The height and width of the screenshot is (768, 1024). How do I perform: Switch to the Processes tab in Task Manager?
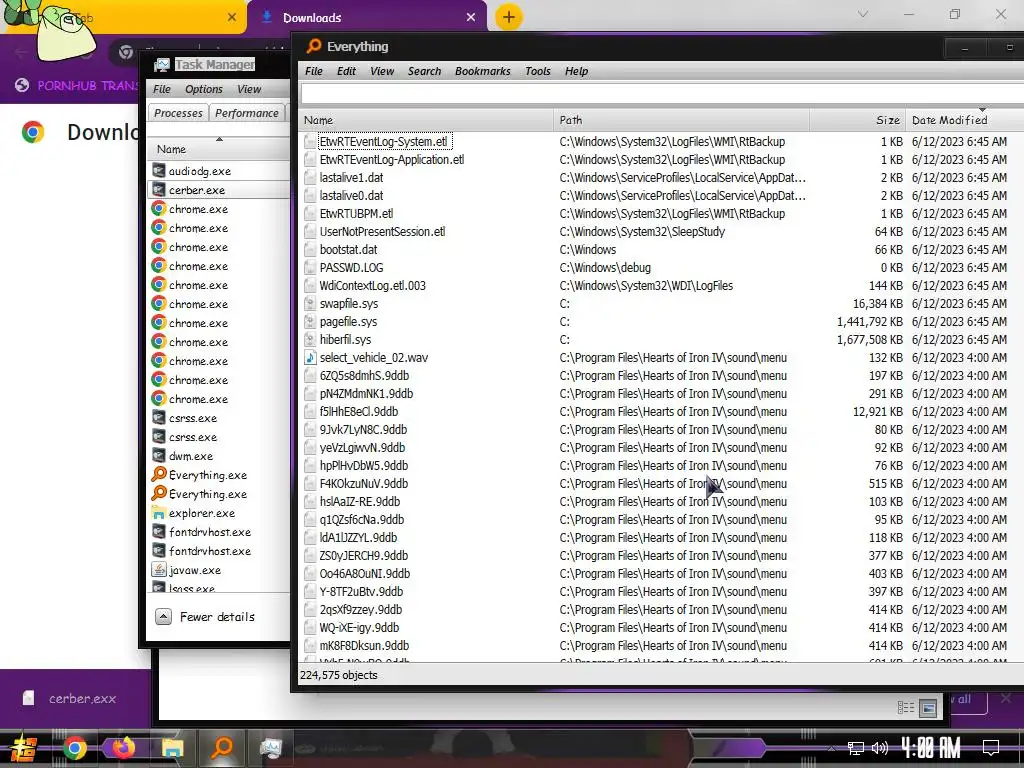point(178,113)
